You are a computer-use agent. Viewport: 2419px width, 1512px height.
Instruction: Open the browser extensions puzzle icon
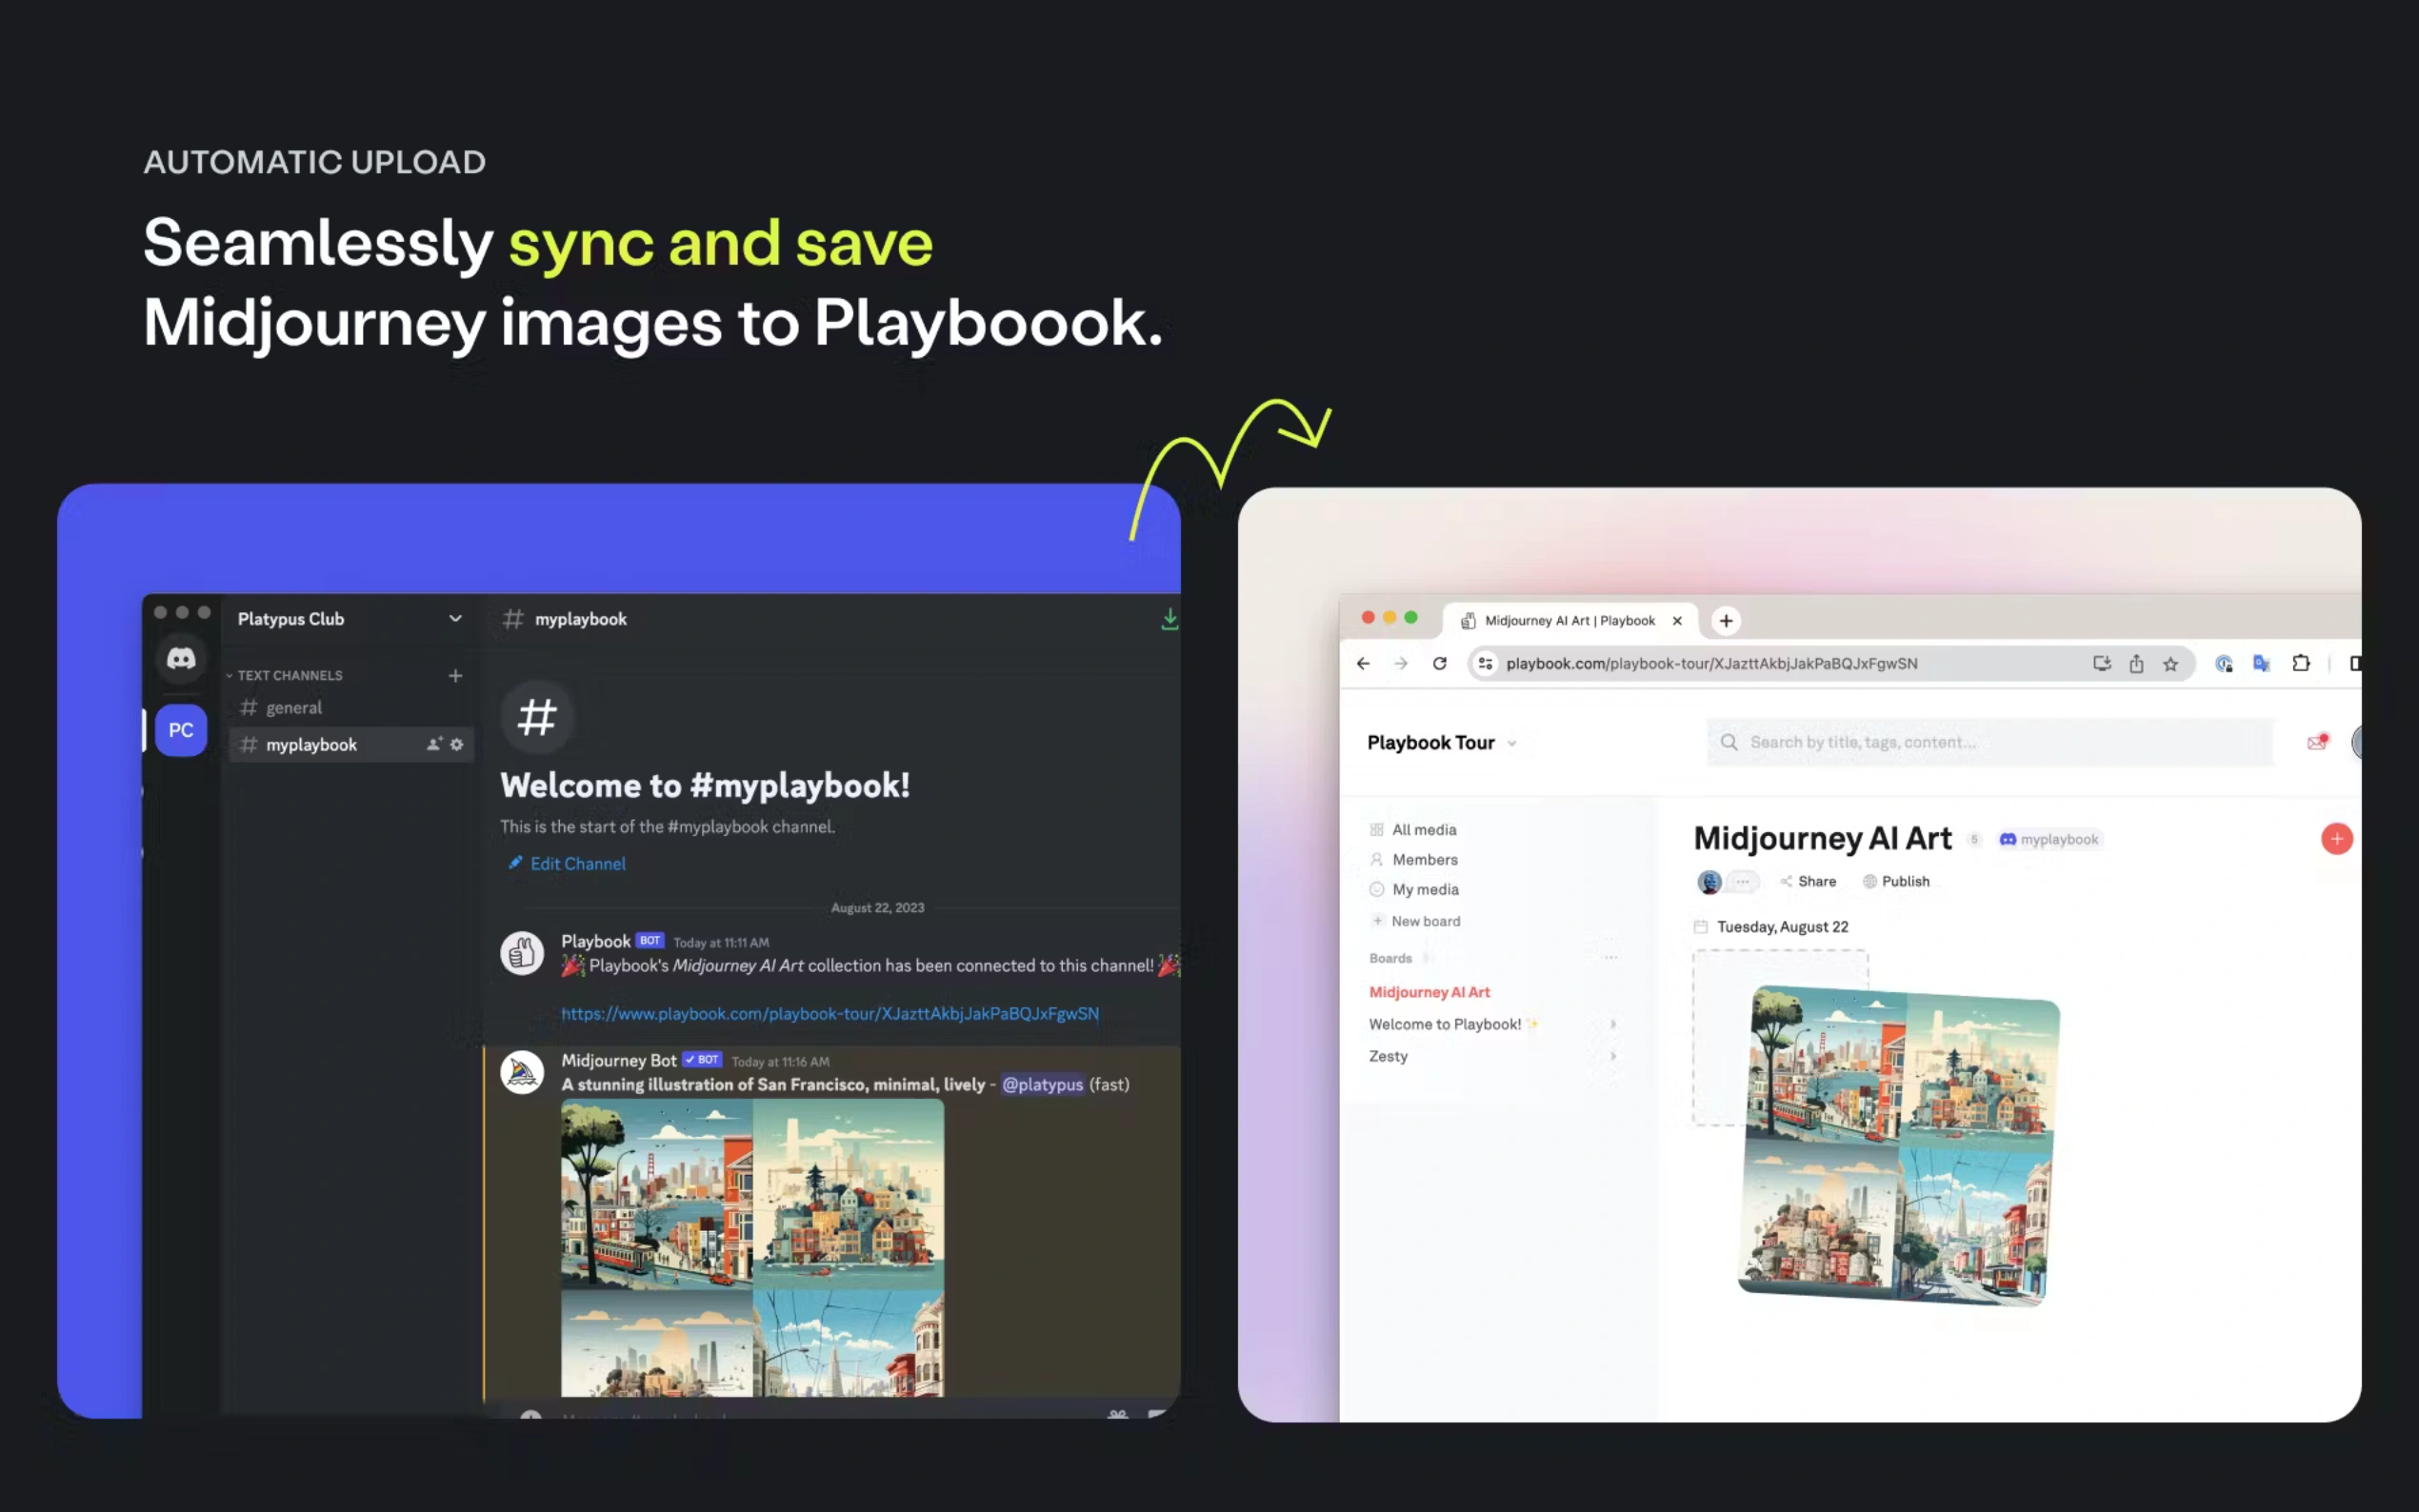(2300, 663)
